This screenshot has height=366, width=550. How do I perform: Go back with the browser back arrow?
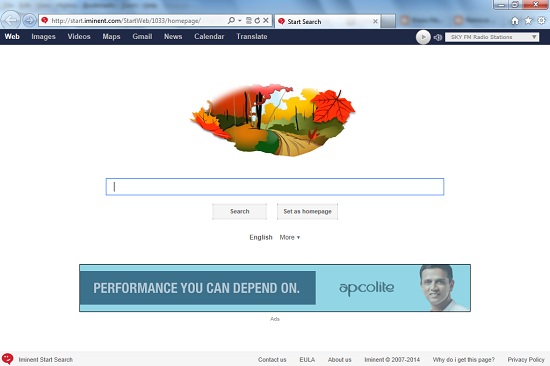tap(11, 20)
